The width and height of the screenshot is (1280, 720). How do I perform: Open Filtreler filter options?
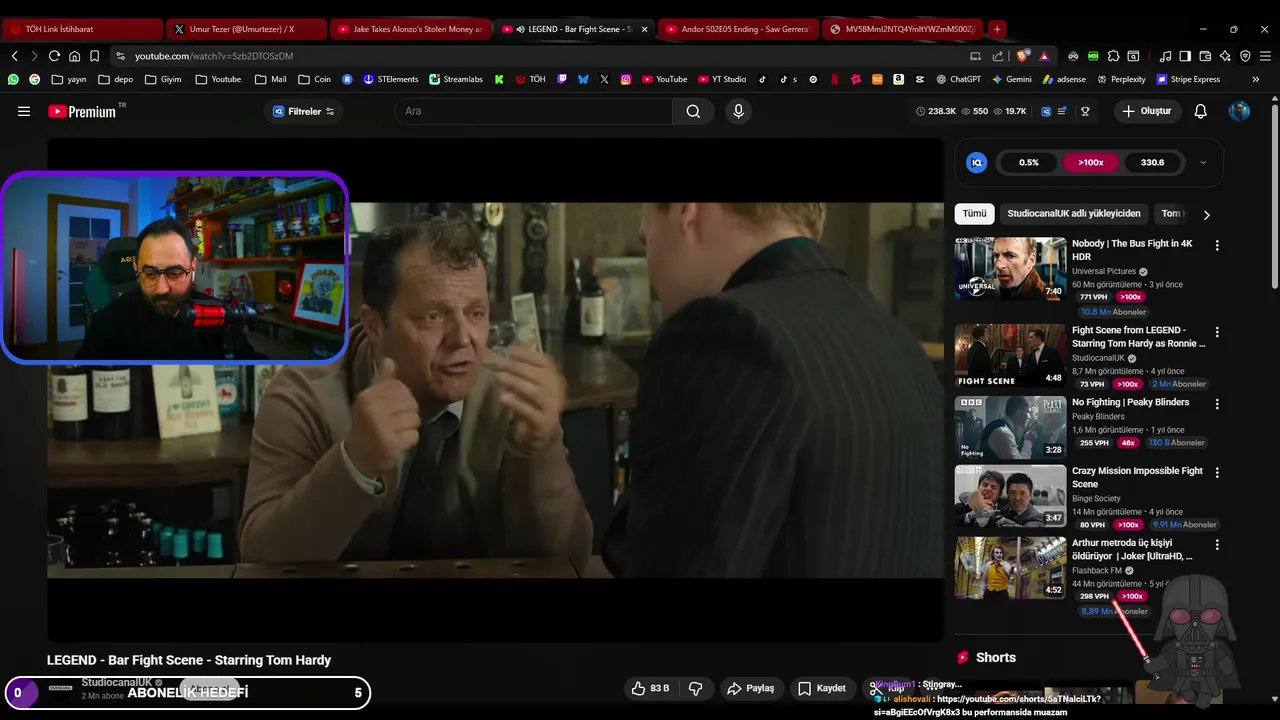[304, 111]
